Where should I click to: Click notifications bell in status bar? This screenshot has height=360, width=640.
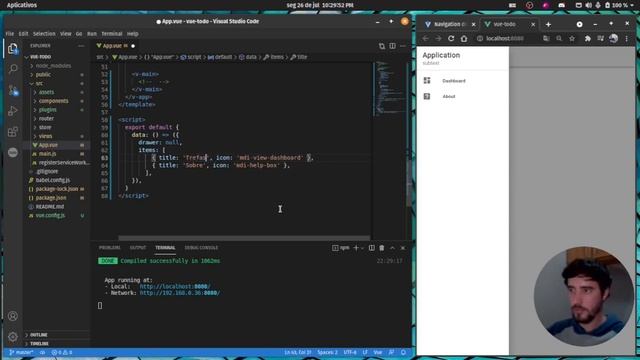click(x=403, y=352)
